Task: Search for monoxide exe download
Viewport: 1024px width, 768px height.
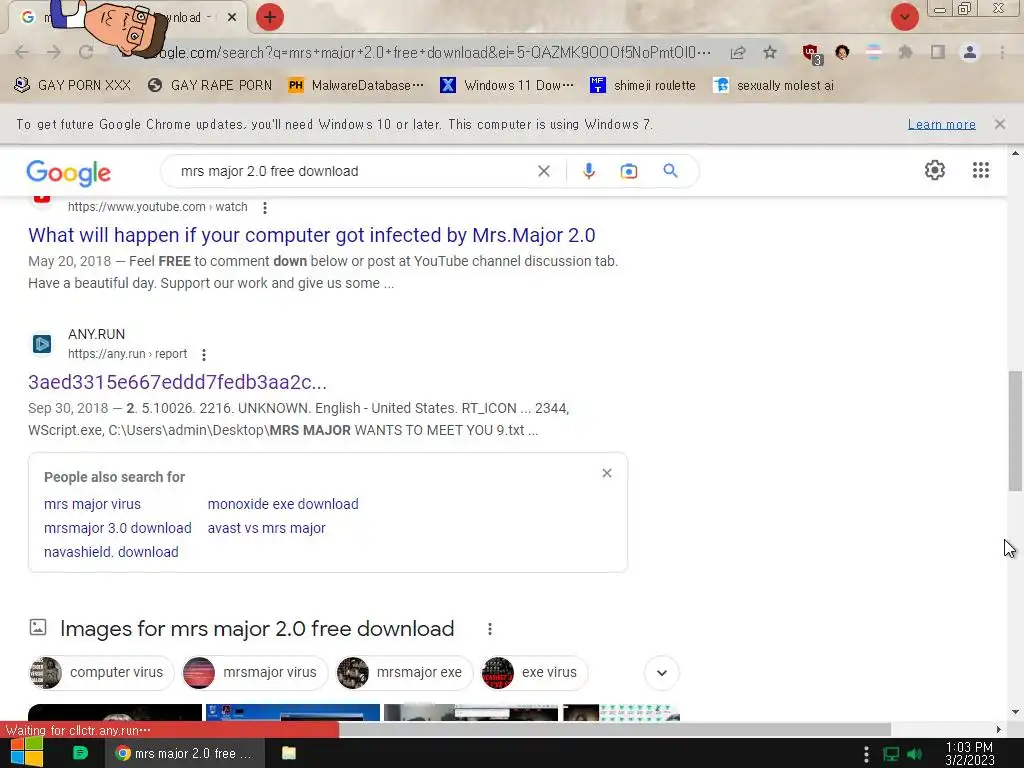Action: (x=283, y=504)
